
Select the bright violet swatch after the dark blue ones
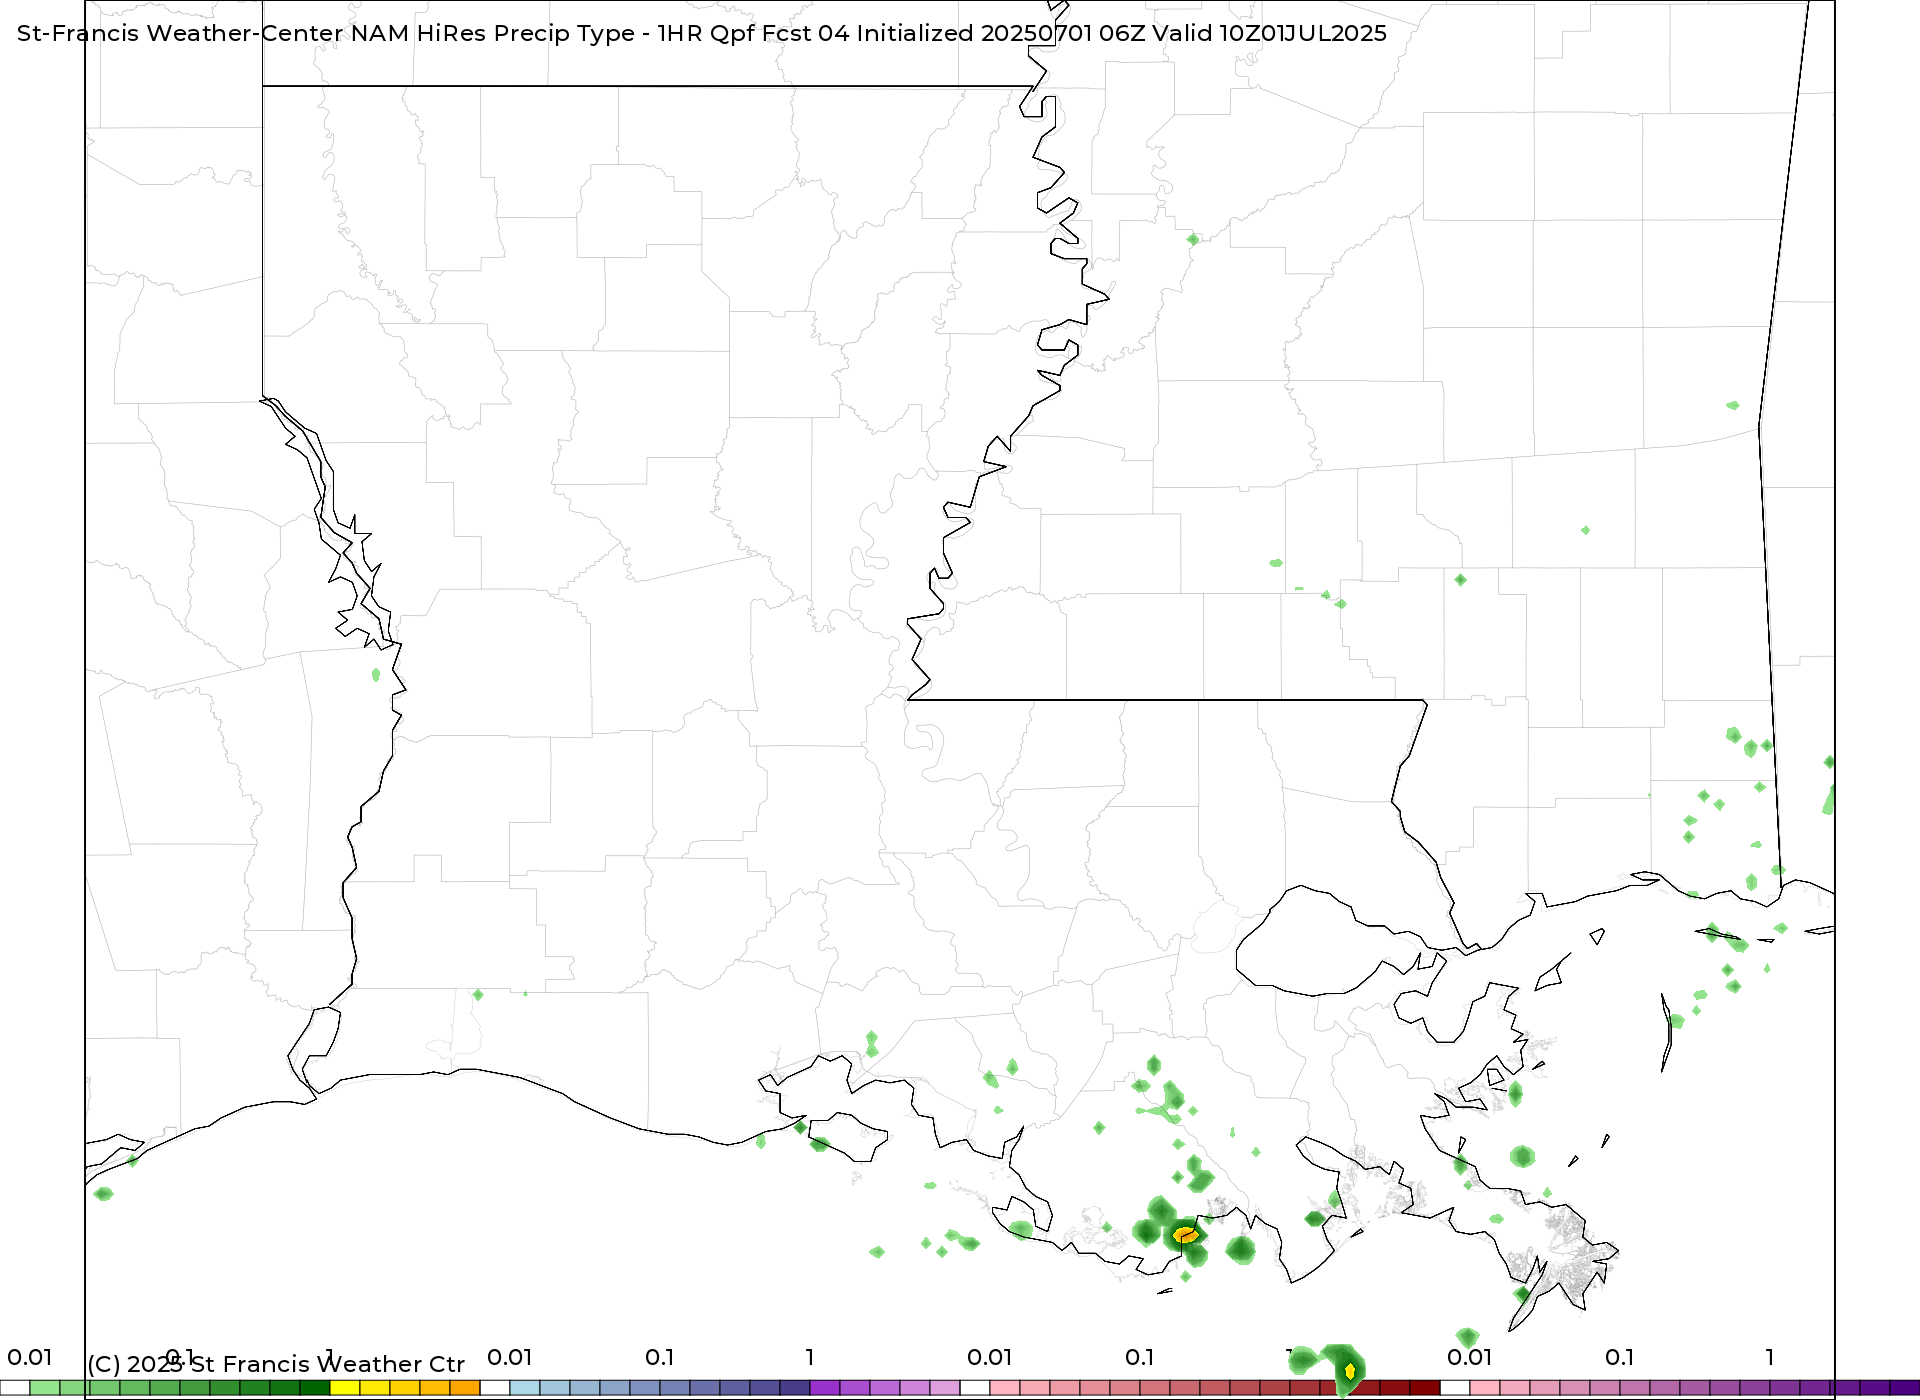coord(825,1388)
